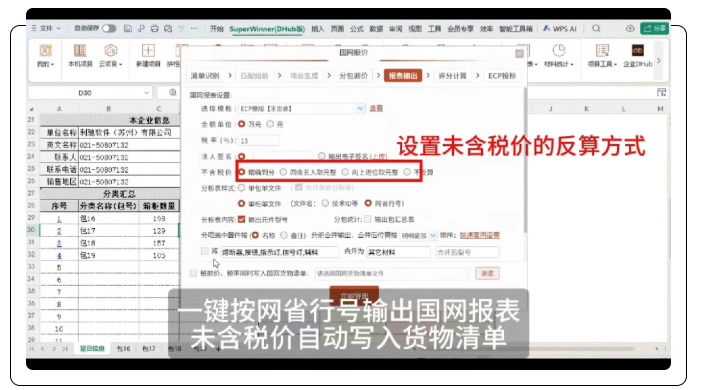Click the red link beside the template dropdown
The image size is (709, 390).
tap(376, 108)
